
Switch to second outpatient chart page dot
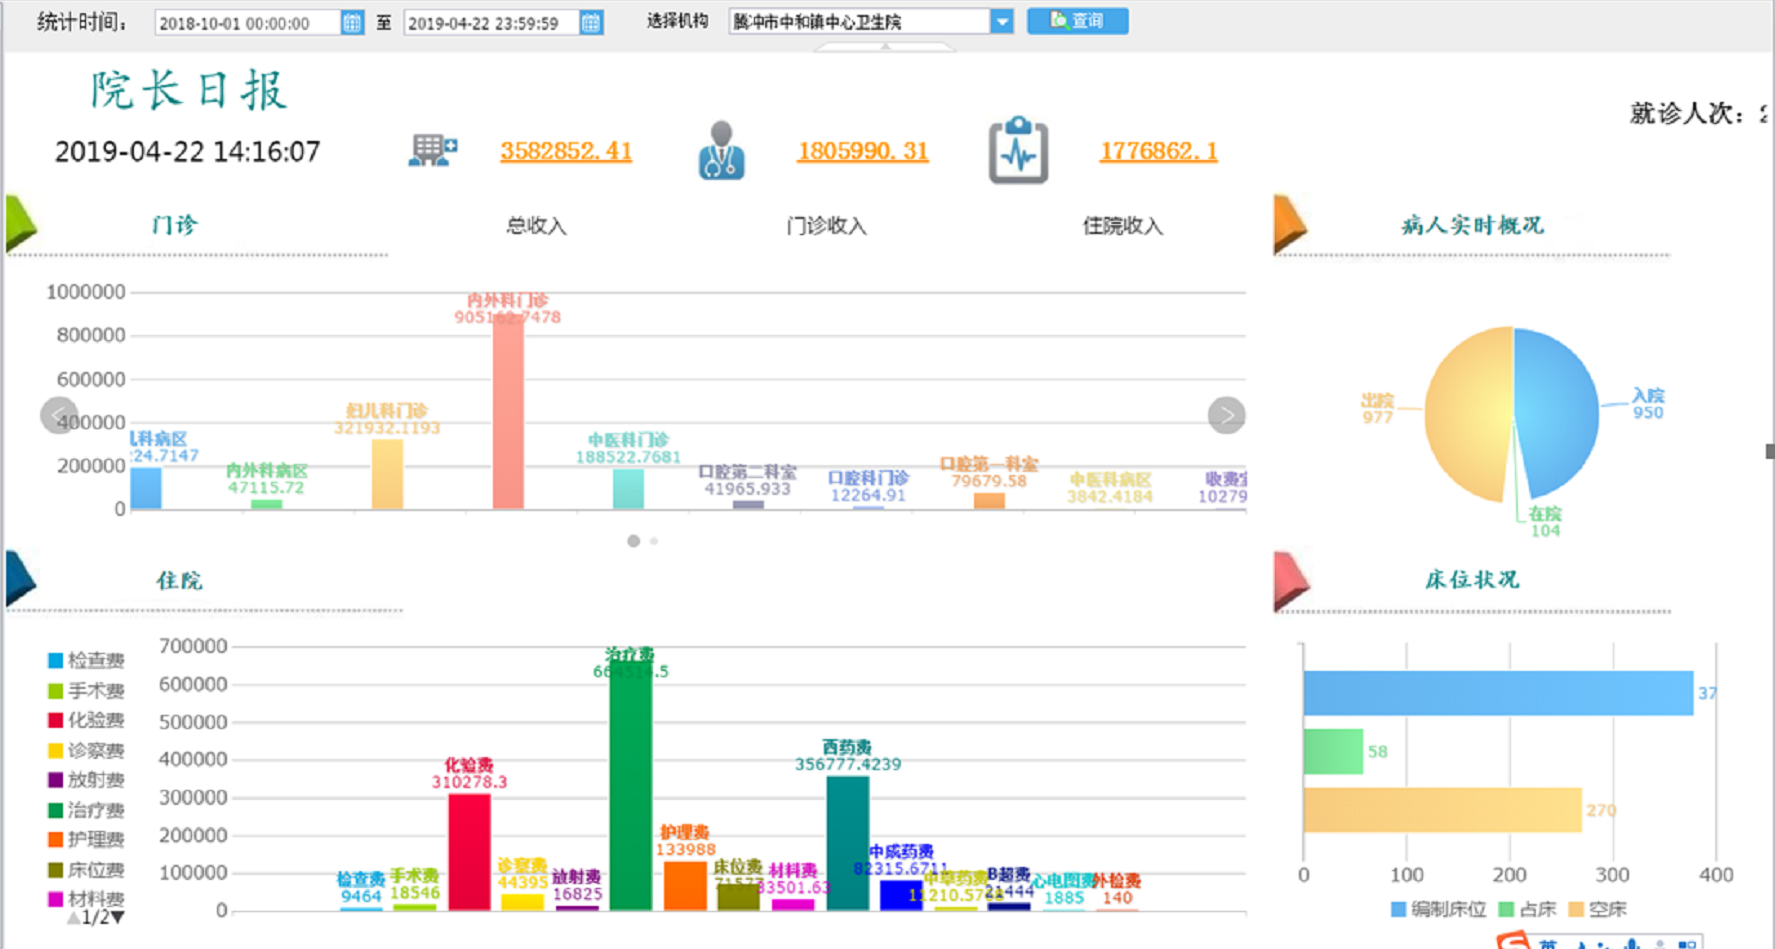tap(654, 541)
